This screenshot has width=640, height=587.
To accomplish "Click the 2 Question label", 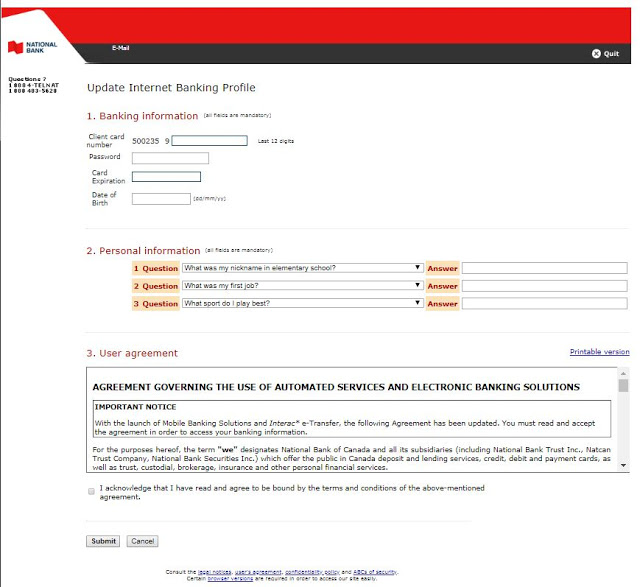I will point(156,286).
